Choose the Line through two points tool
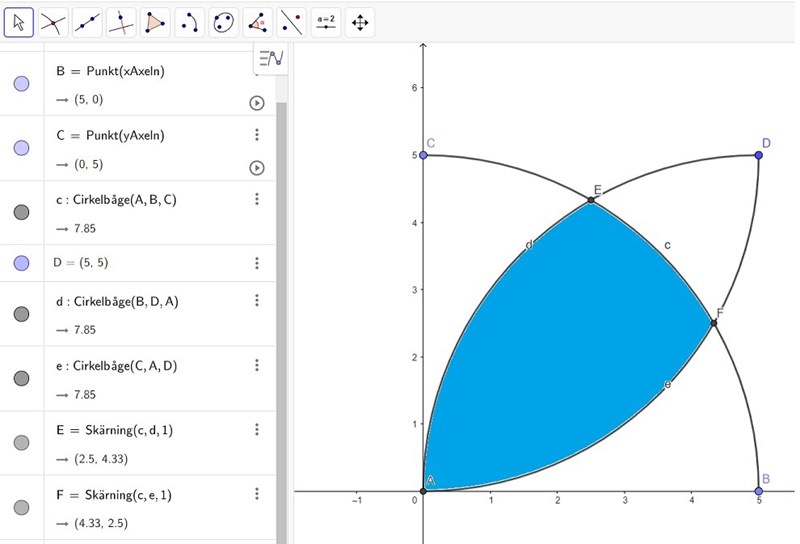Screen dimensions: 800x544 (x=86, y=21)
